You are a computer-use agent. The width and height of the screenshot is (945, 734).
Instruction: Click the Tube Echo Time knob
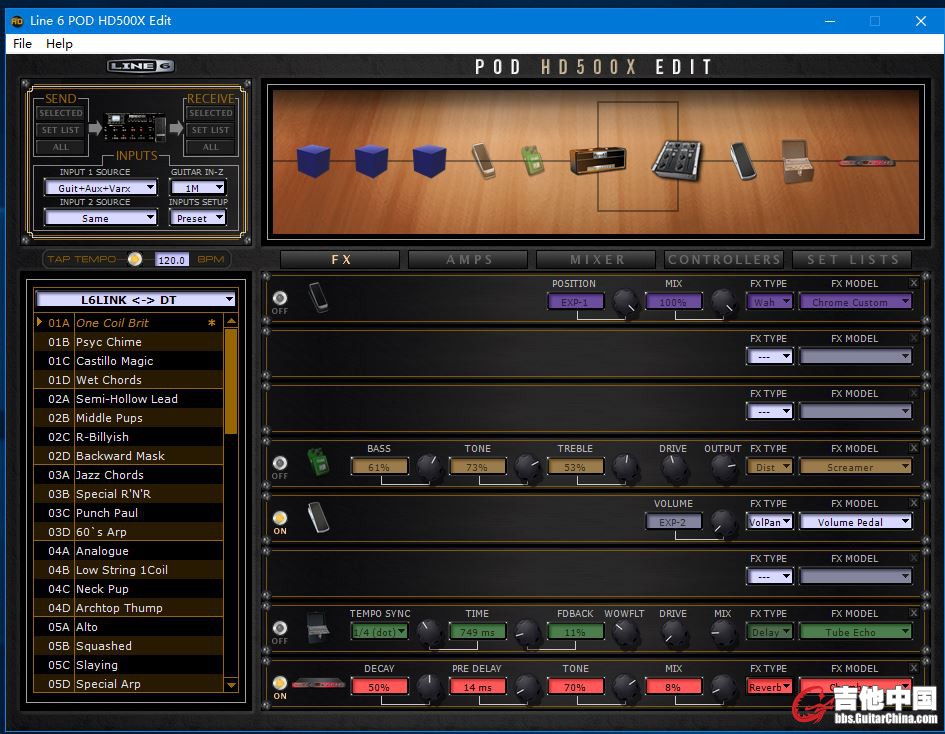click(528, 632)
